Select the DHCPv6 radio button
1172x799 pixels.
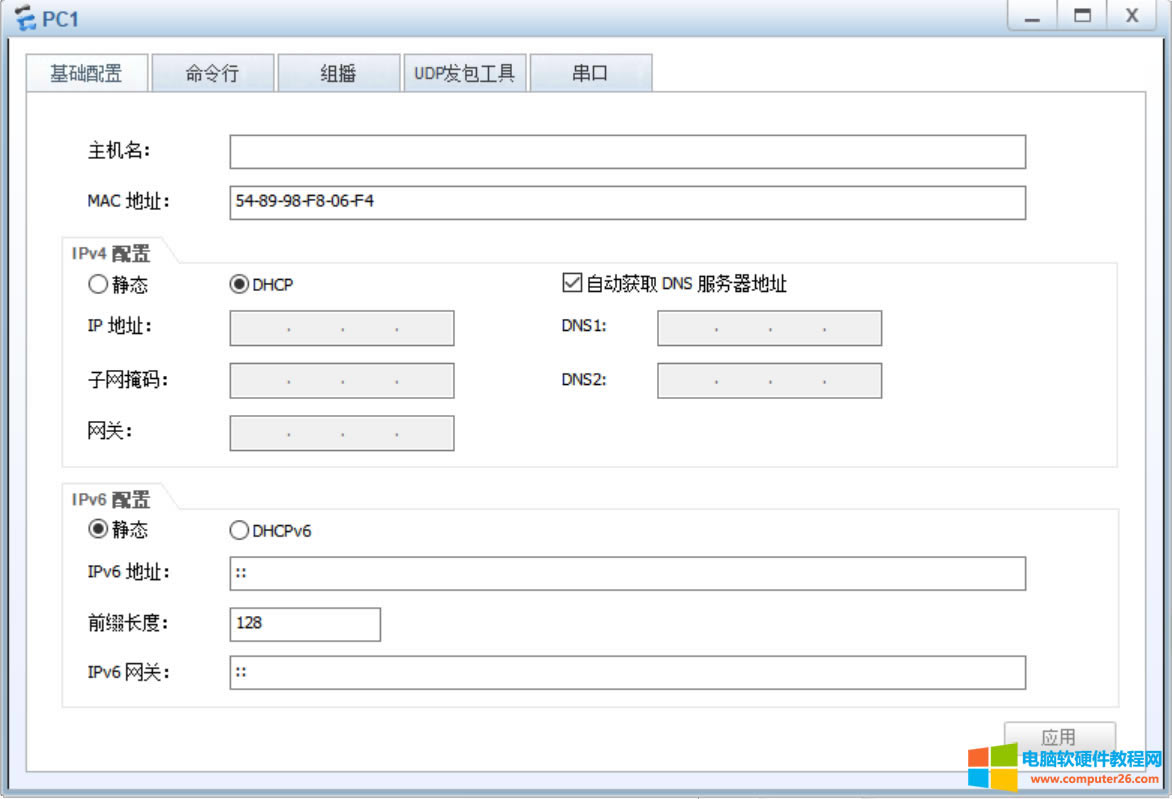[x=239, y=530]
